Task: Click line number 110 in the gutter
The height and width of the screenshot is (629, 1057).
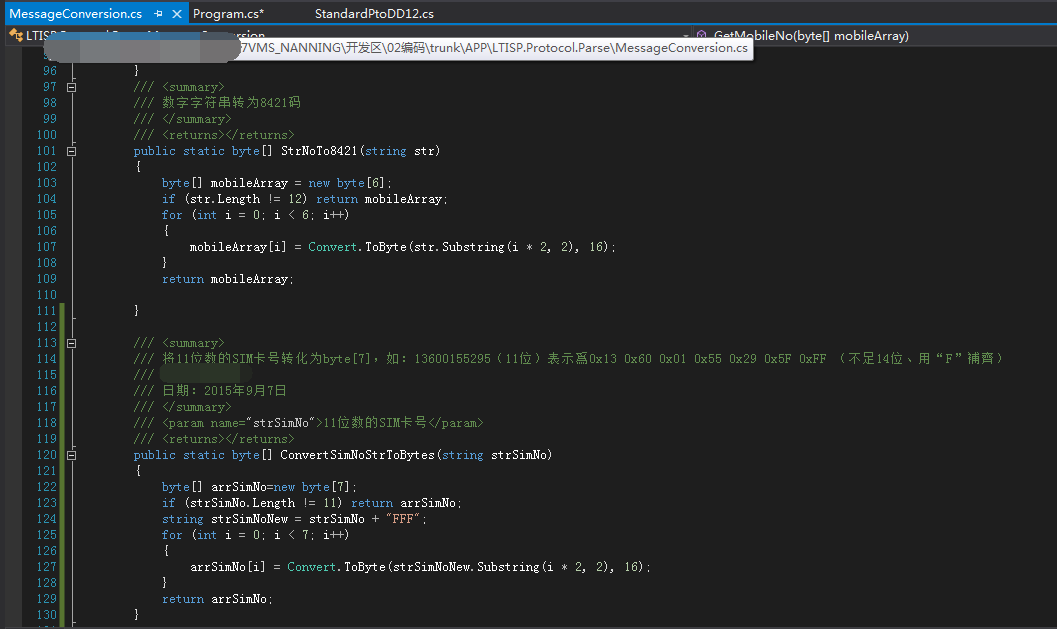Action: (46, 295)
